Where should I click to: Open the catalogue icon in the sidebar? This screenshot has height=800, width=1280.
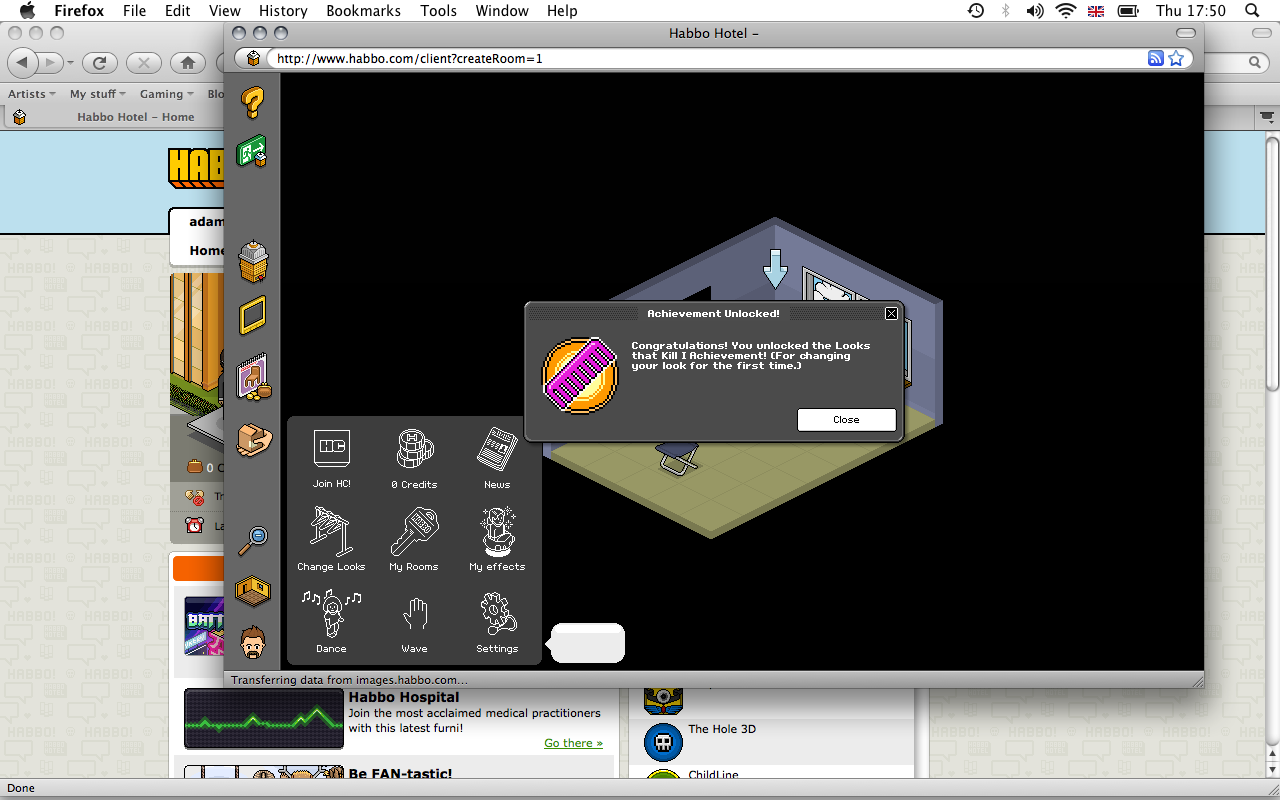(253, 379)
